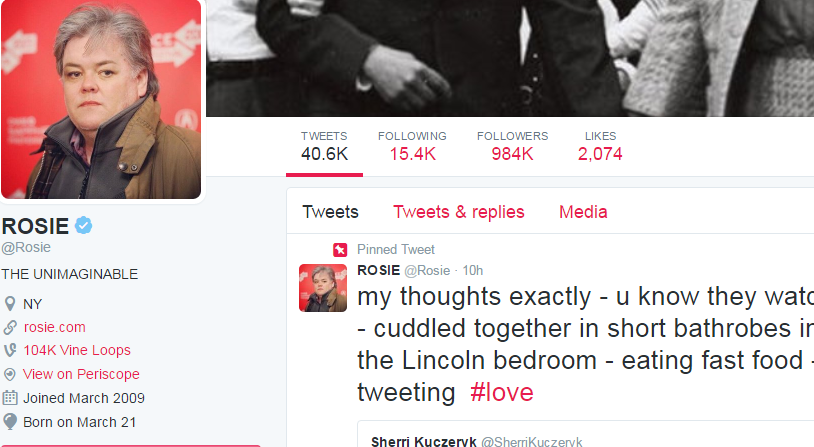Click the link chain icon beside rosie.com
The width and height of the screenshot is (814, 447).
(x=10, y=327)
